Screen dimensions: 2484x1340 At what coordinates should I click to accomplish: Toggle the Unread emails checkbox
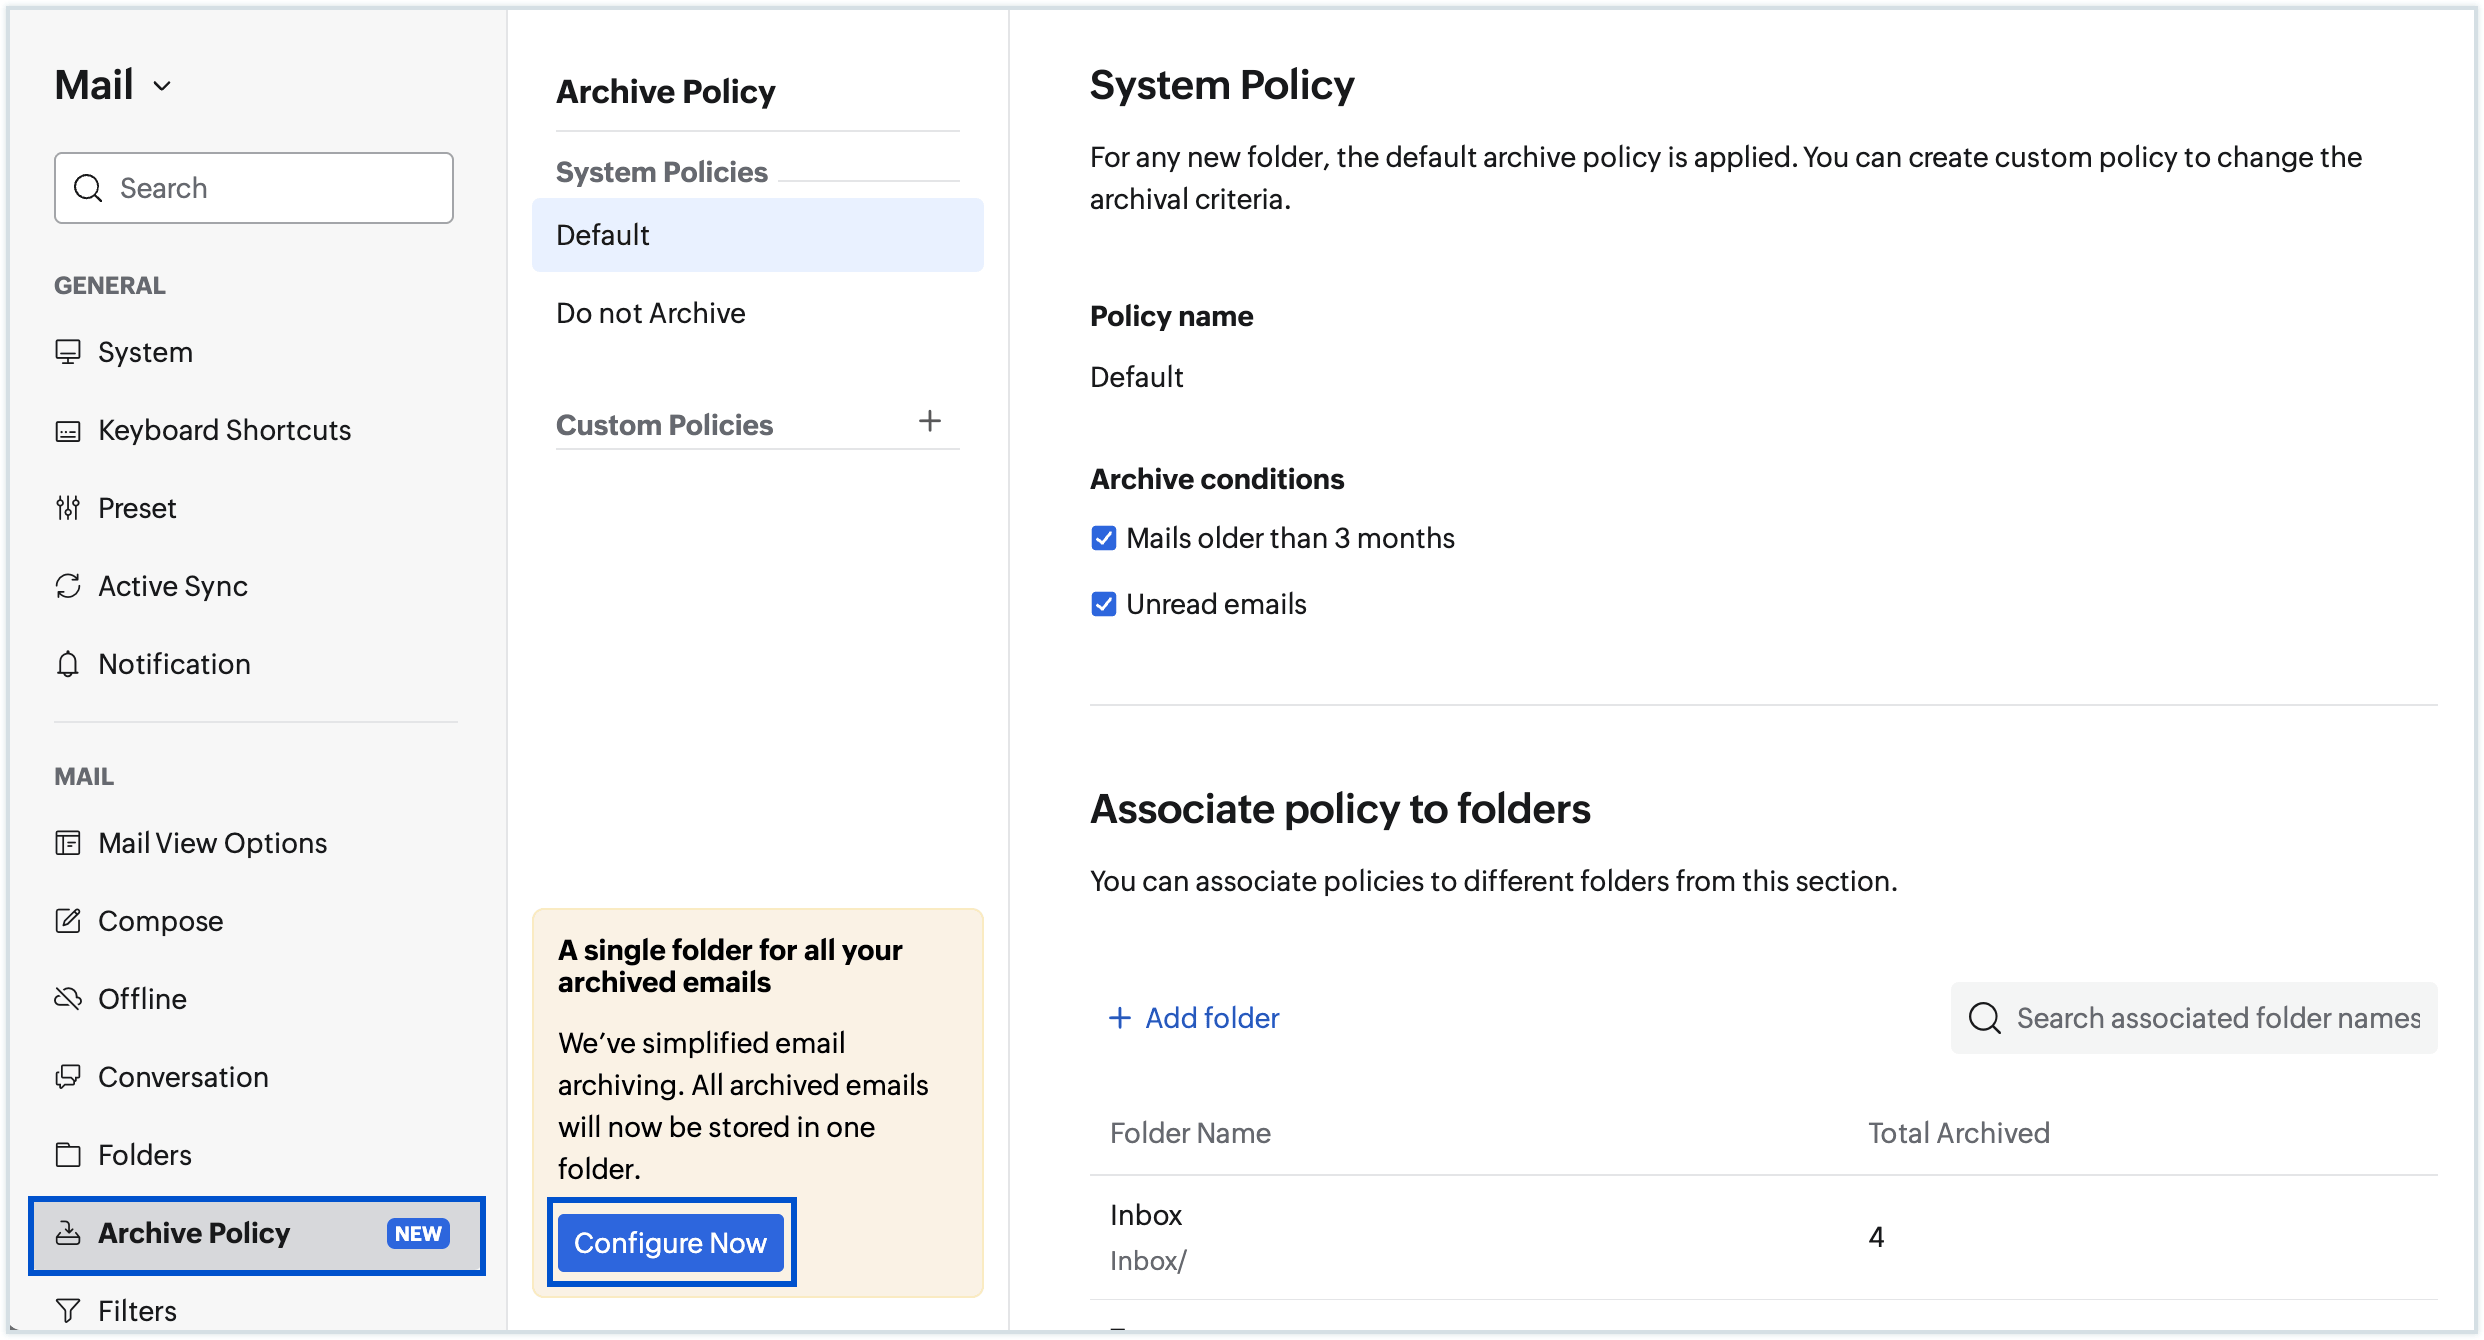click(1103, 604)
